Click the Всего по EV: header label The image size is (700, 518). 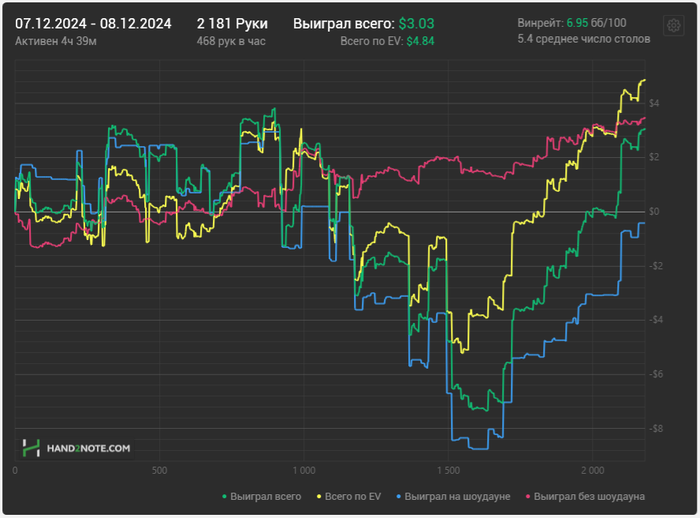coord(372,41)
